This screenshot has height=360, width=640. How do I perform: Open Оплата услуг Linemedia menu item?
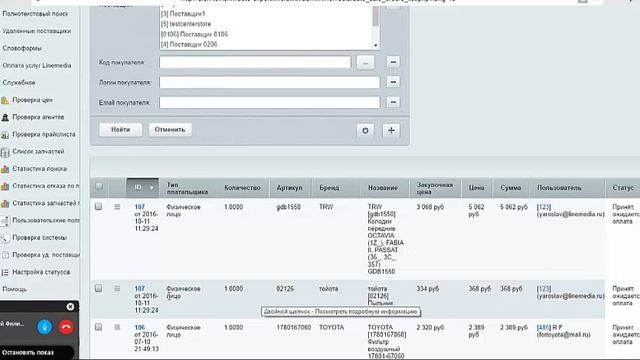(37, 65)
